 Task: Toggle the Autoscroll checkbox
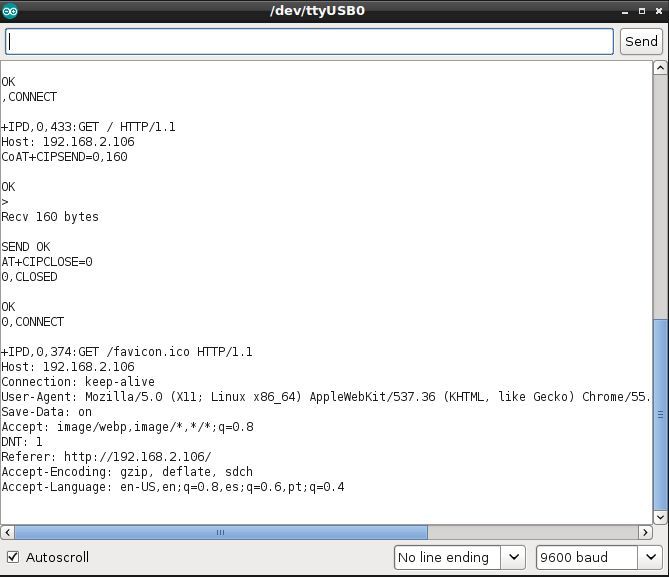click(13, 557)
